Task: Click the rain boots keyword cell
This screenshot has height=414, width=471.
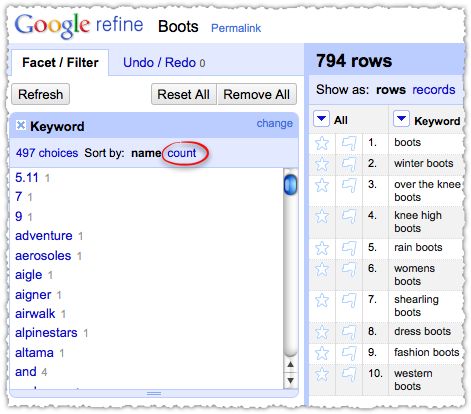Action: pos(418,247)
